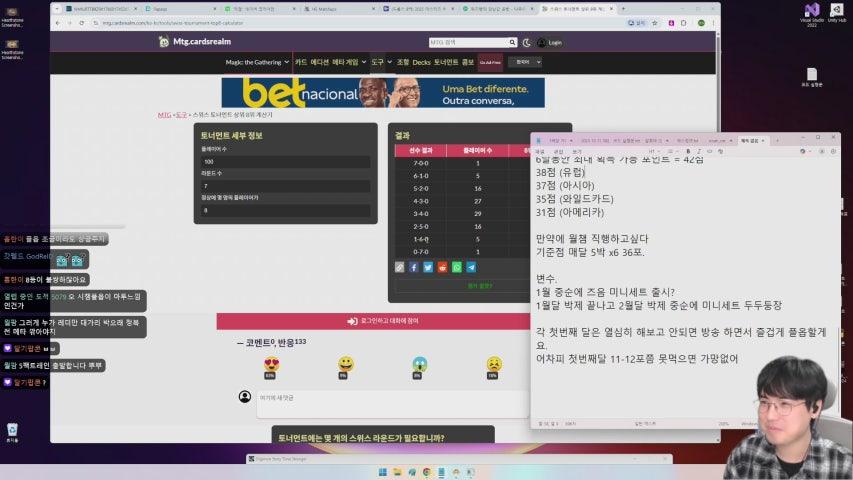The width and height of the screenshot is (853, 480).
Task: Open the Decks menu item
Action: point(421,62)
